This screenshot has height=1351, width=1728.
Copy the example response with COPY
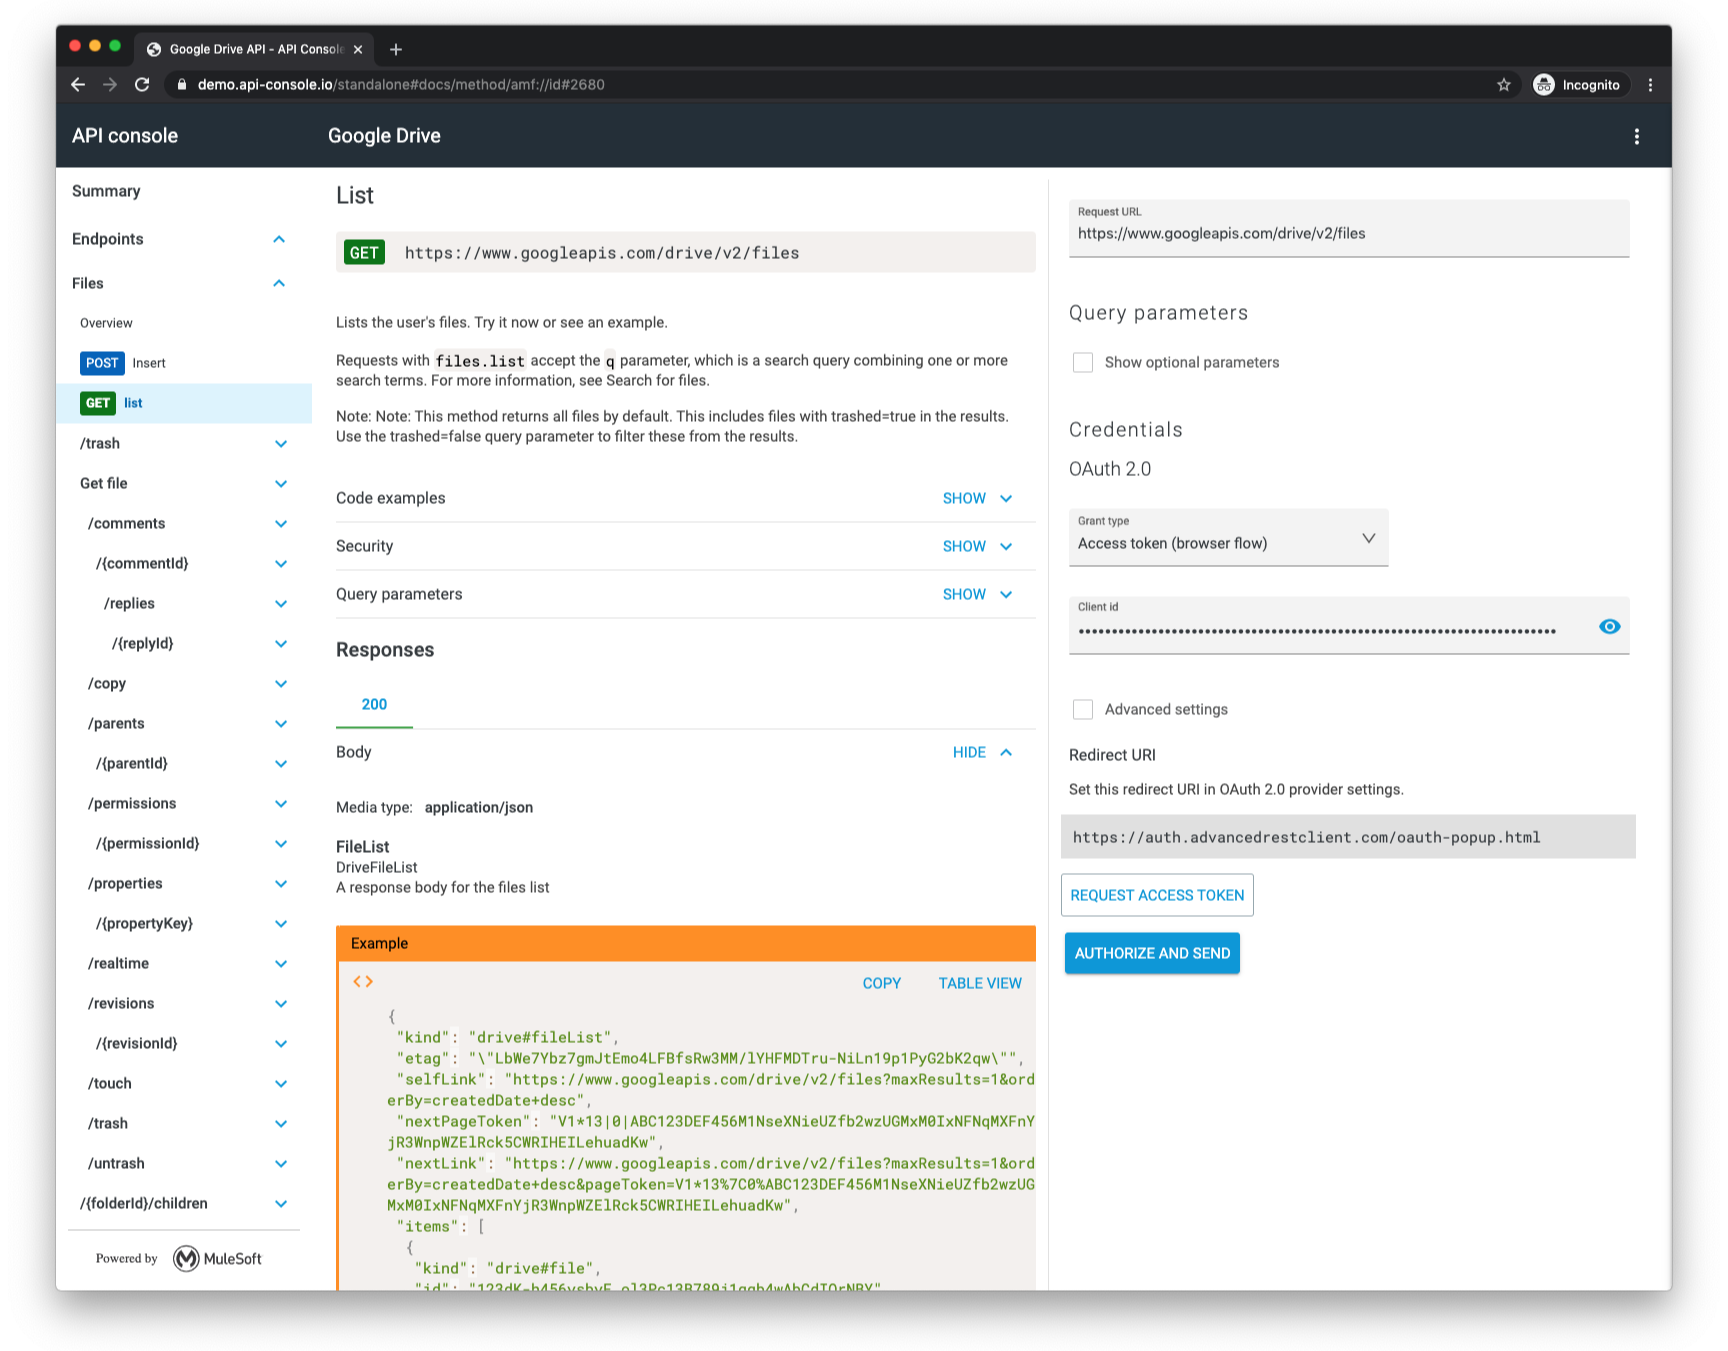[881, 983]
